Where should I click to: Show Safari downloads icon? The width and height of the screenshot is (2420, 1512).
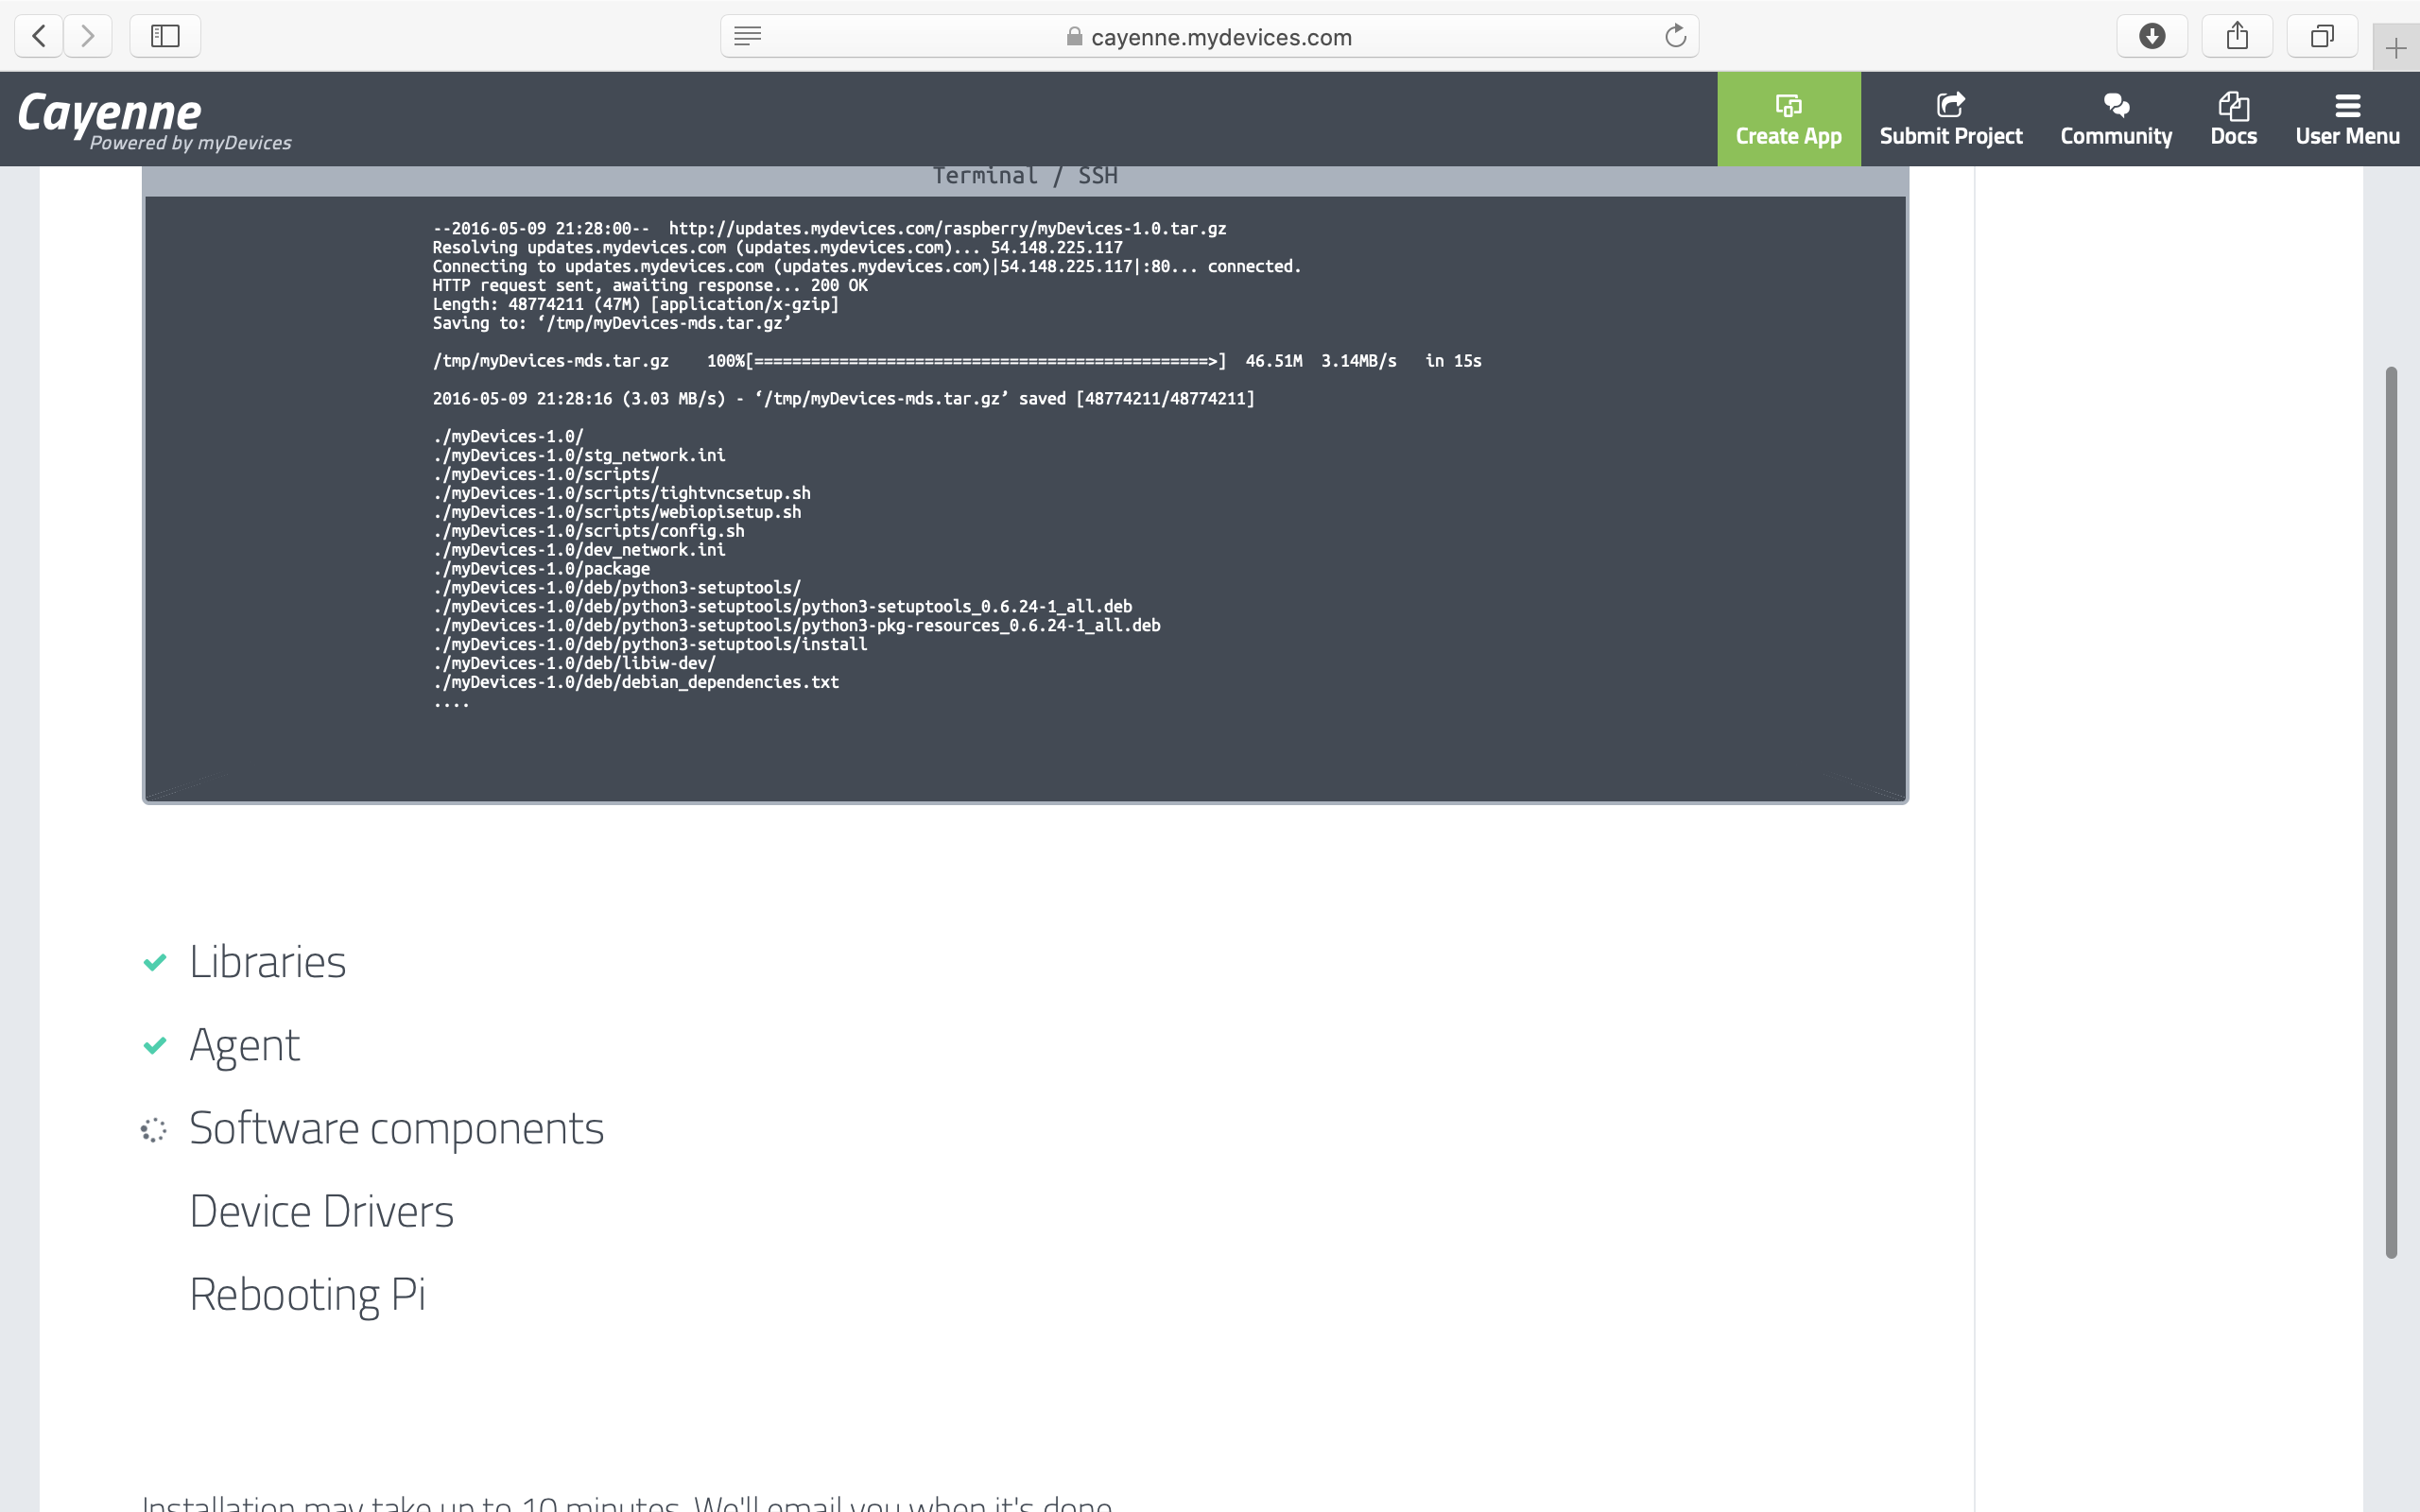tap(2152, 36)
